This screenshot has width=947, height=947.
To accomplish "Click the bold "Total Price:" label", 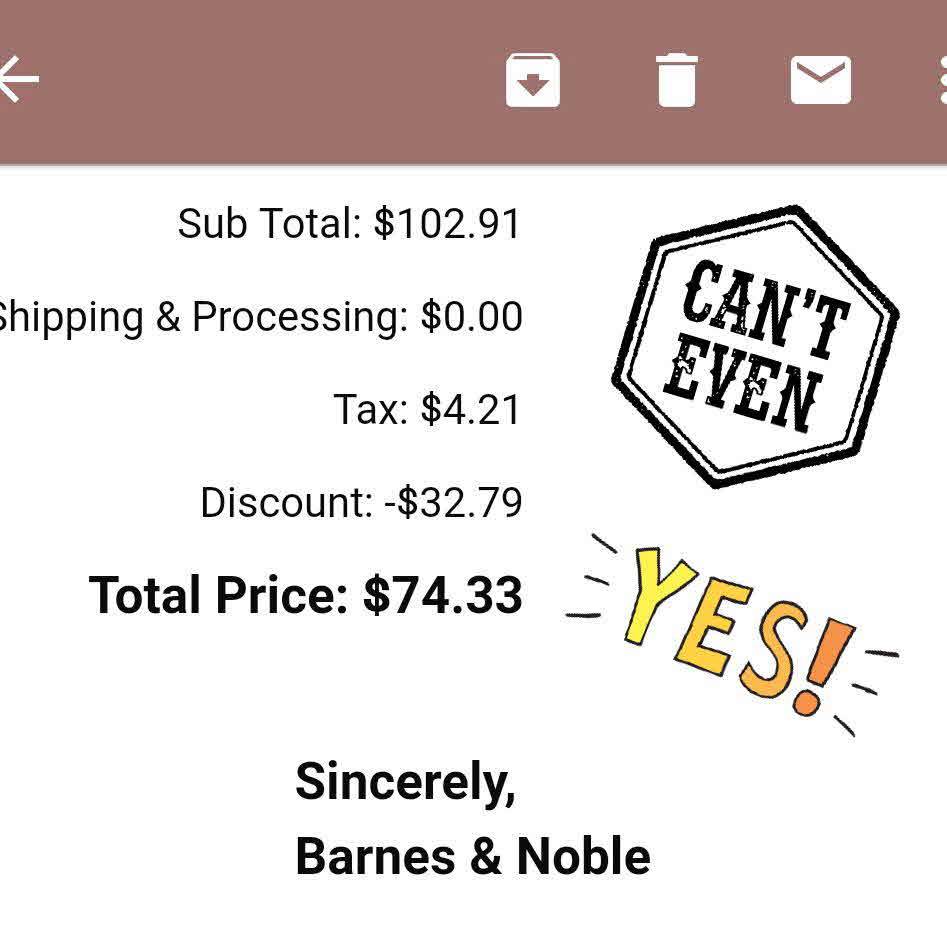I will (x=217, y=595).
